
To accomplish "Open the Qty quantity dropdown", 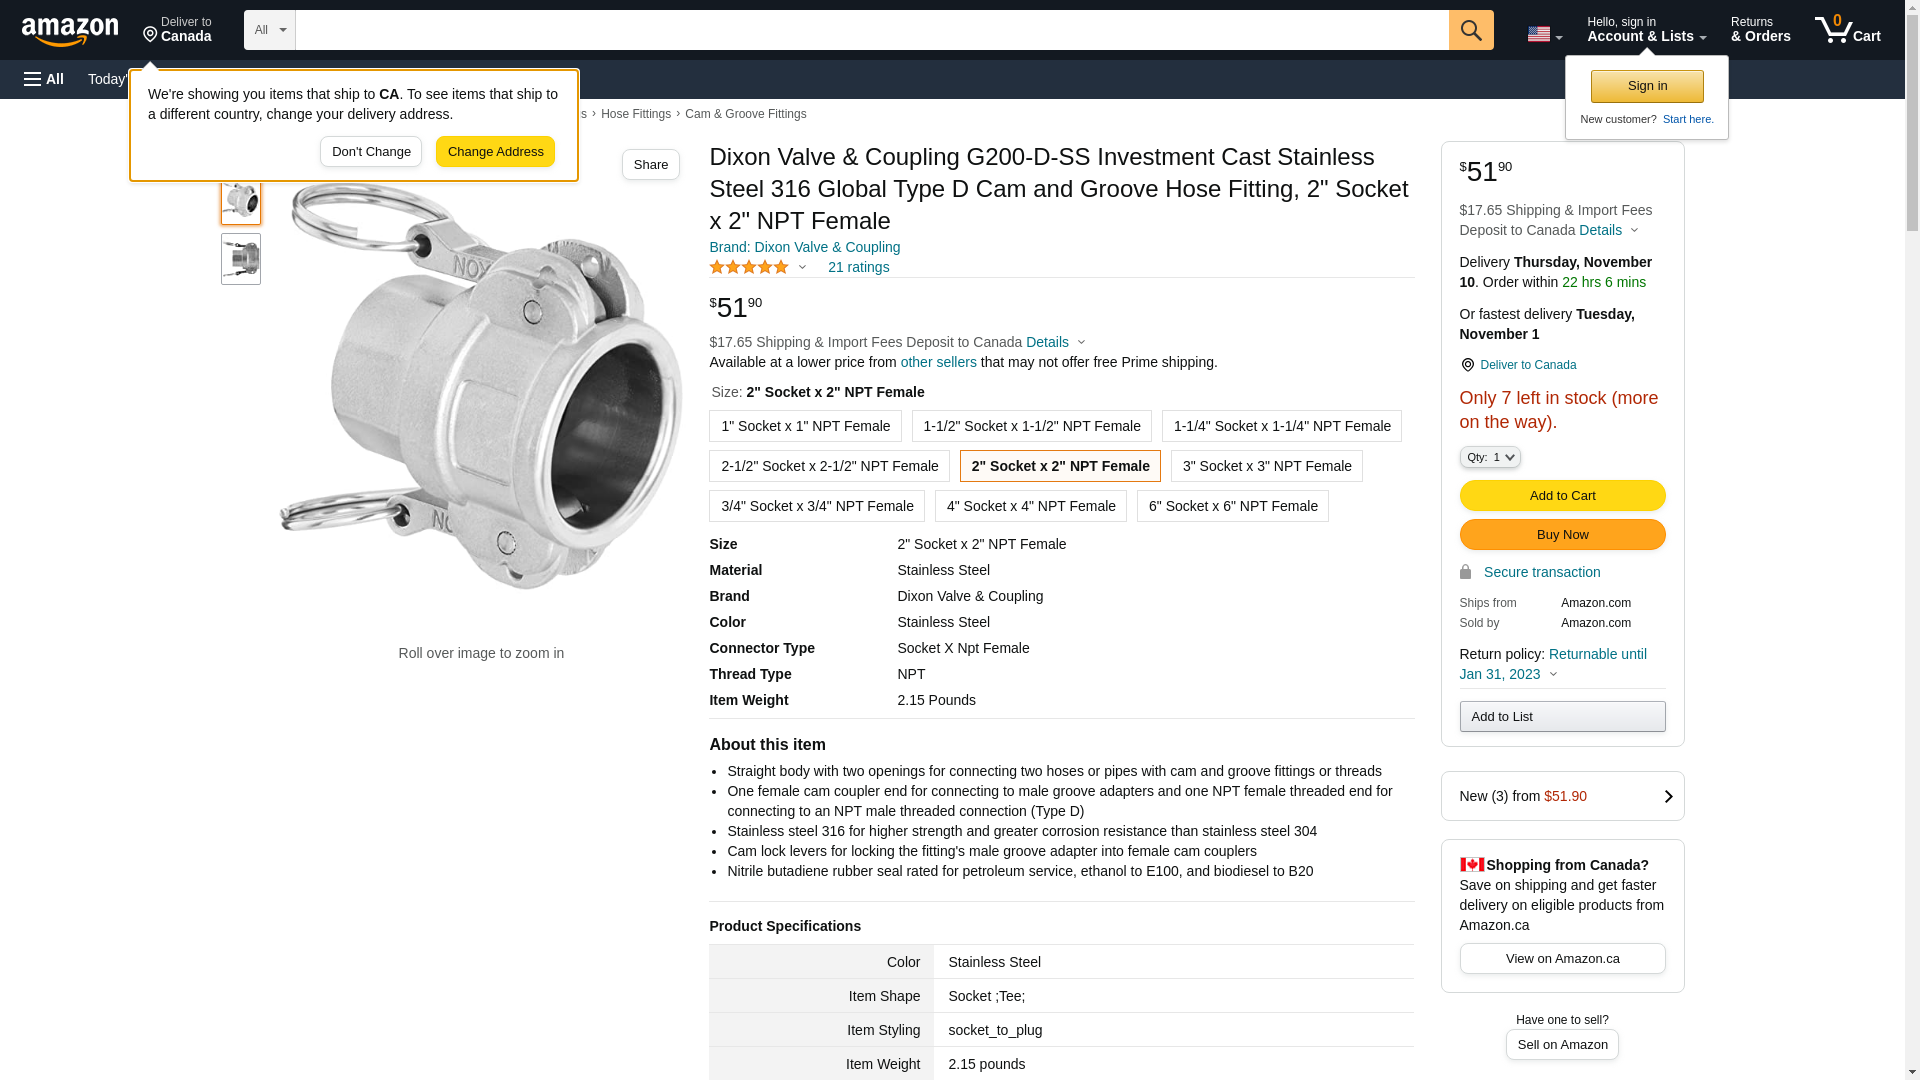I will tap(1489, 457).
